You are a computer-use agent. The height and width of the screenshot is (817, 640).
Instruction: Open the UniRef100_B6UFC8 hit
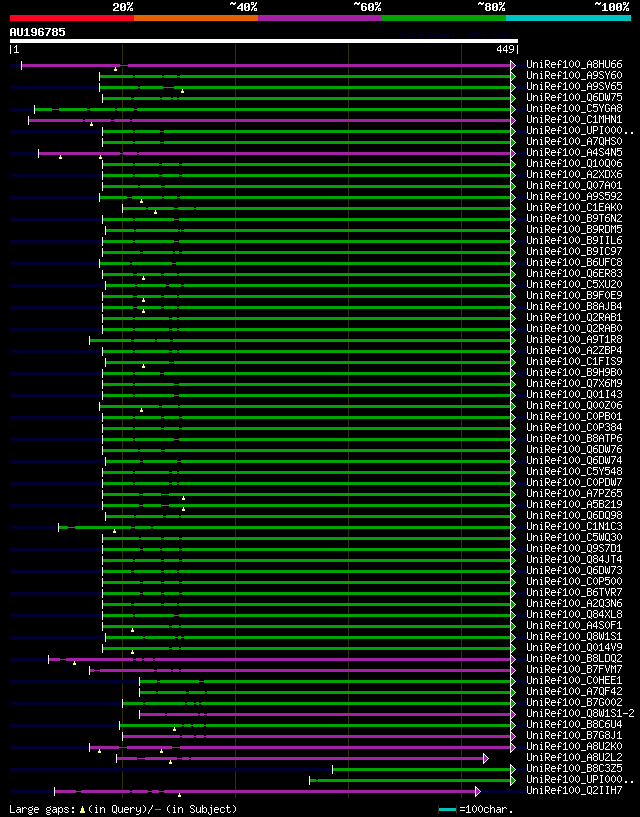click(x=574, y=263)
